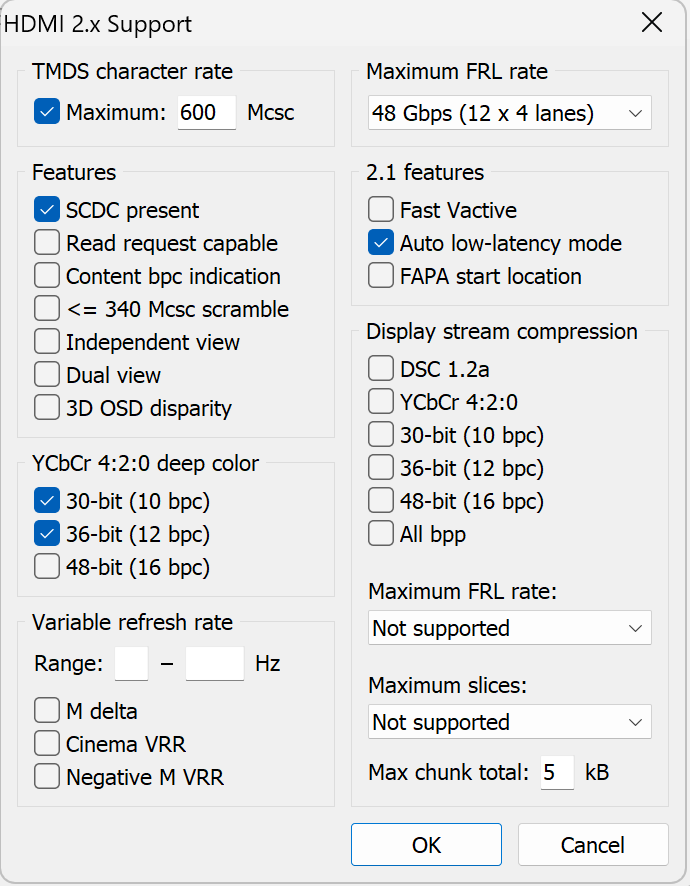Enable Read request capable option
This screenshot has width=690, height=886.
tap(47, 243)
